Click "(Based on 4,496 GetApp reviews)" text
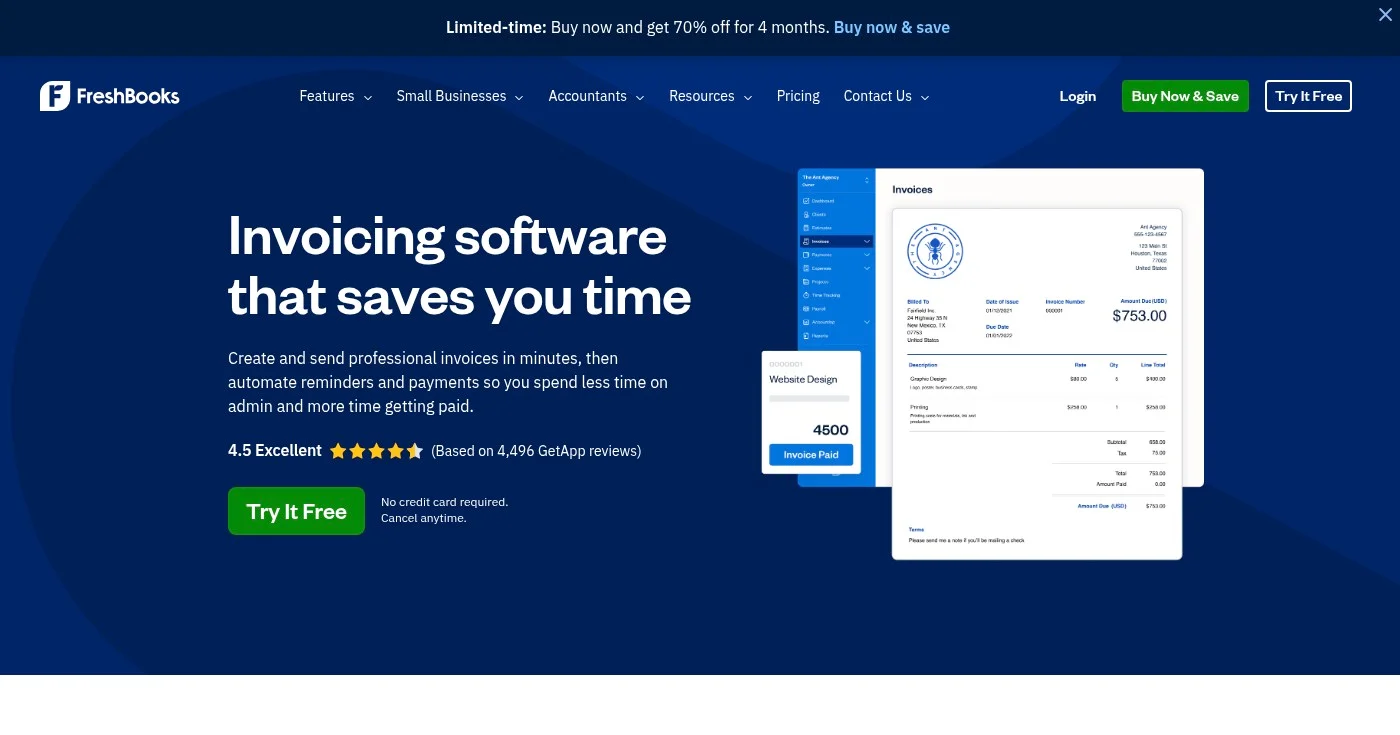This screenshot has width=1400, height=735. point(536,451)
